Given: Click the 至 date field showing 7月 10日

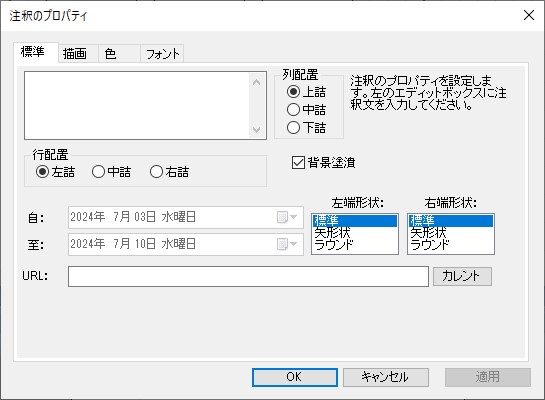Looking at the screenshot, I should coord(186,244).
